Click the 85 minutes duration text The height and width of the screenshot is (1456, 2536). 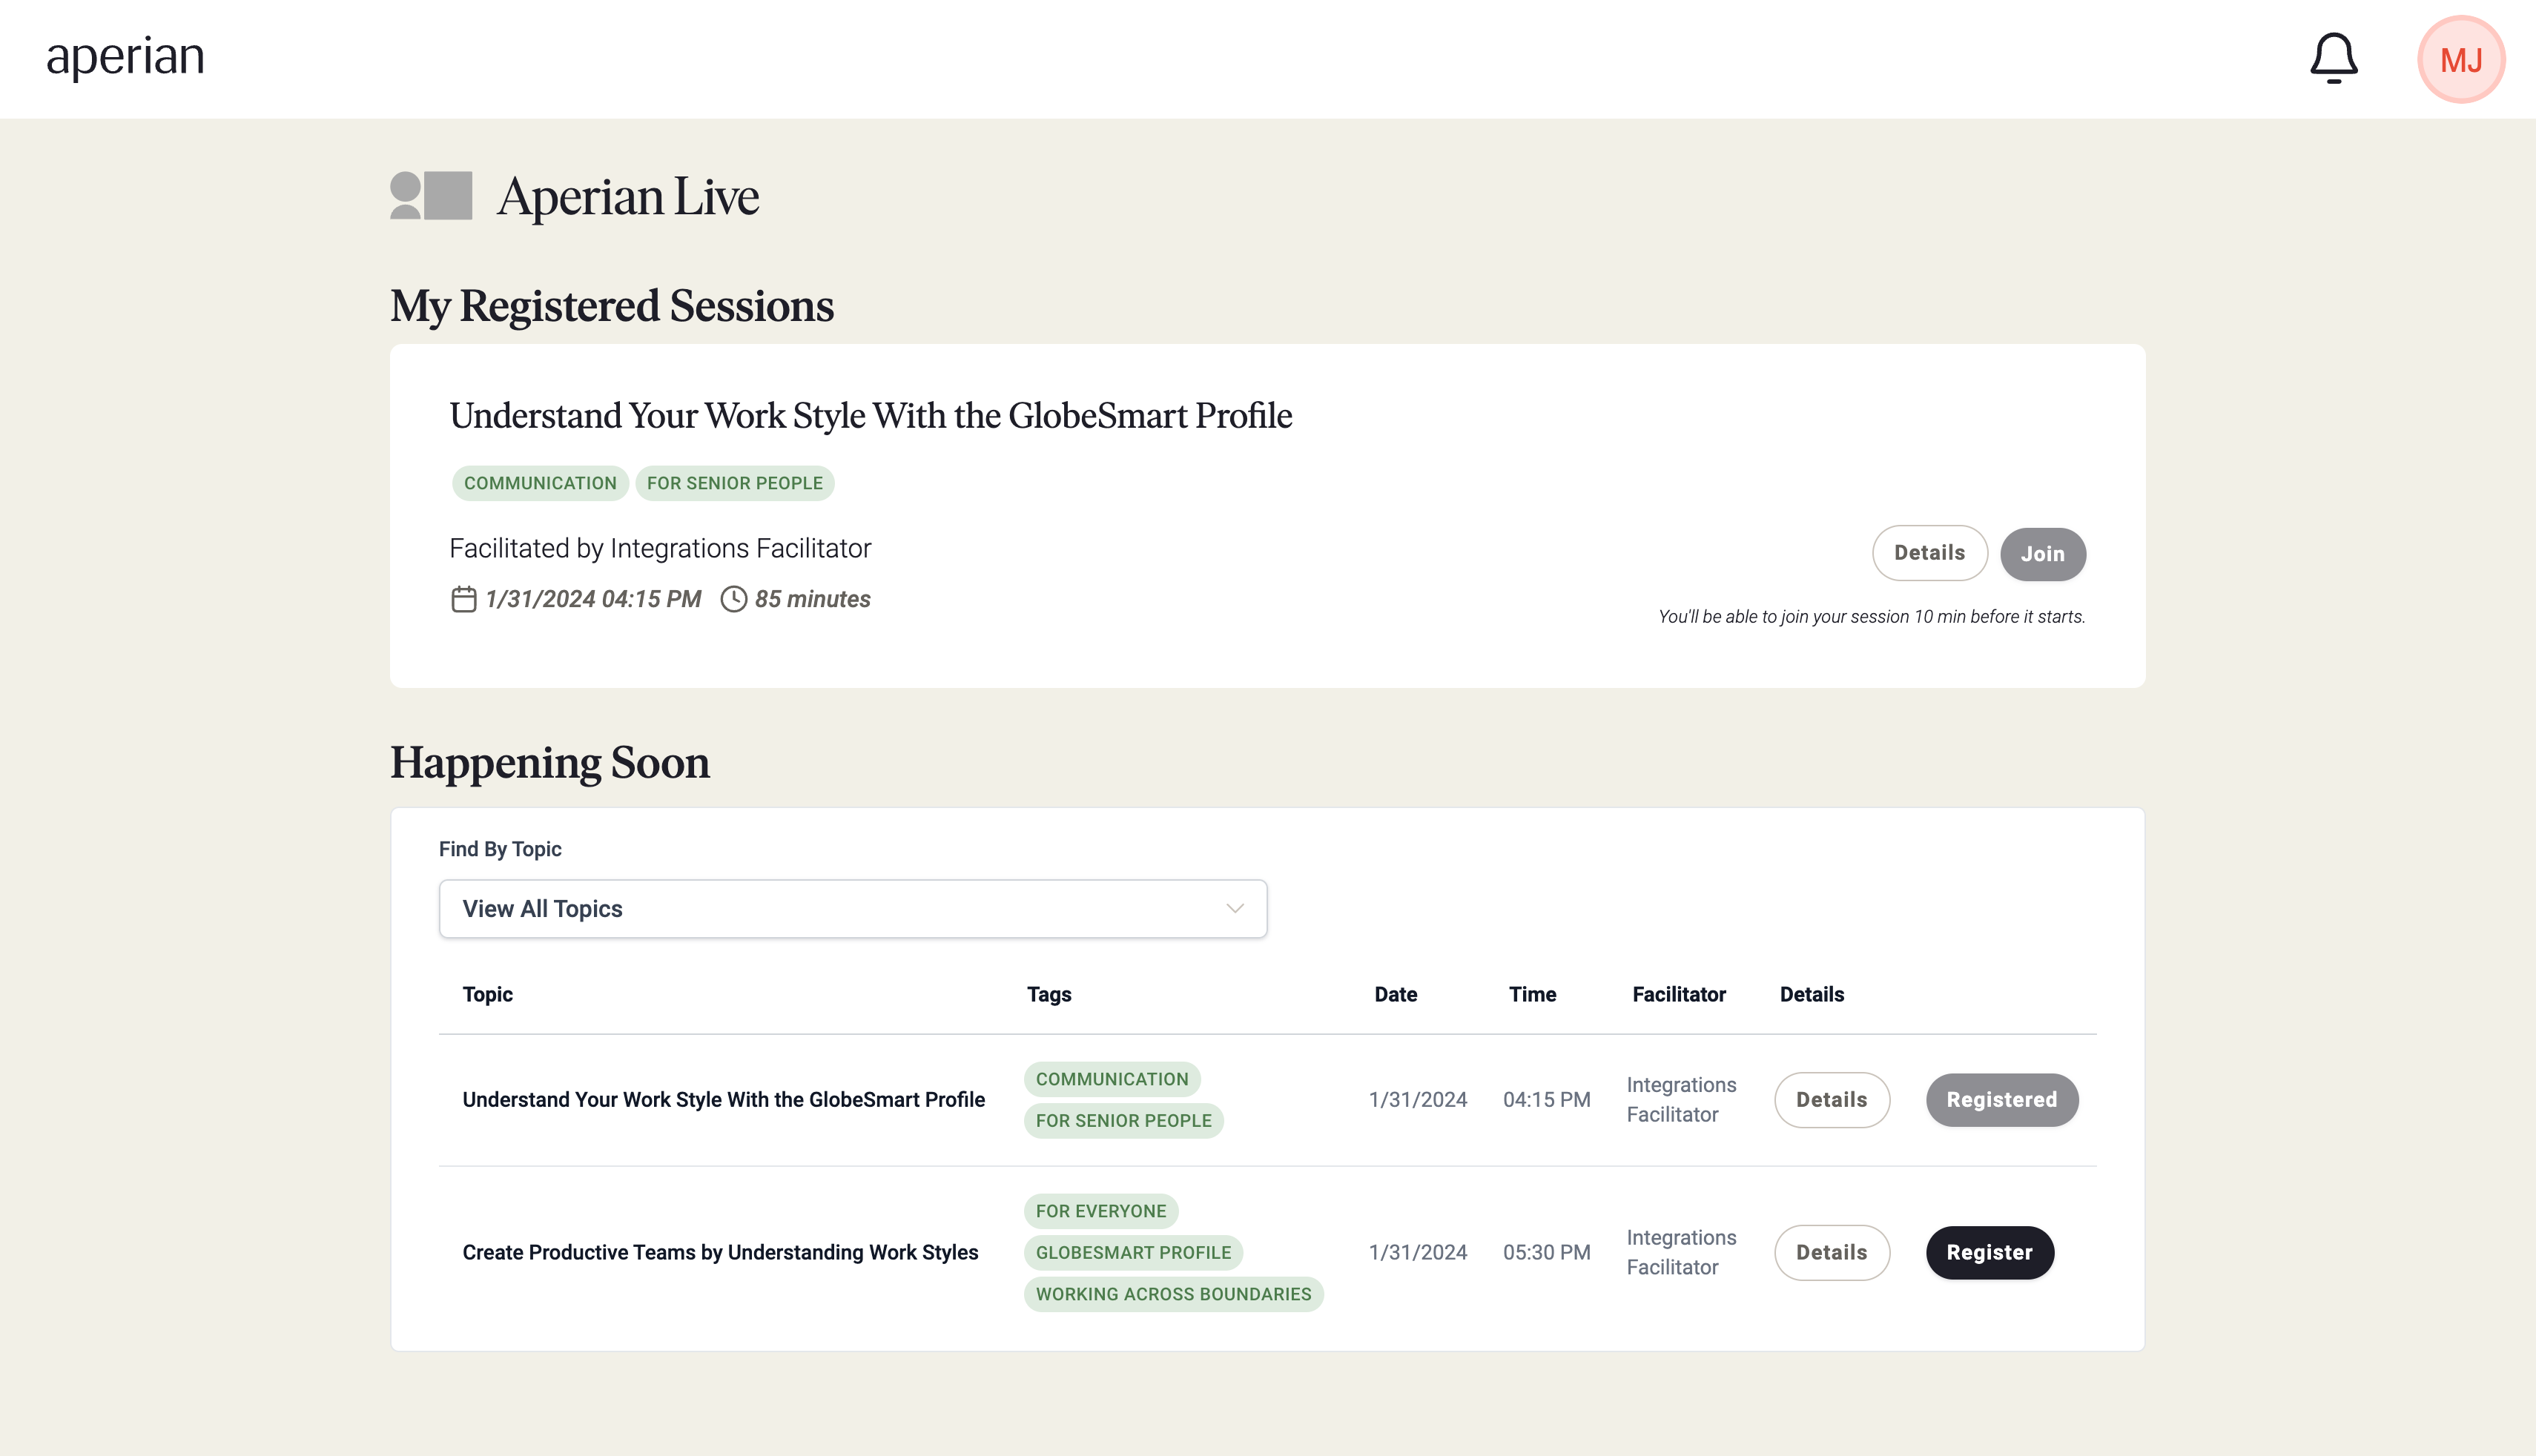click(x=812, y=599)
